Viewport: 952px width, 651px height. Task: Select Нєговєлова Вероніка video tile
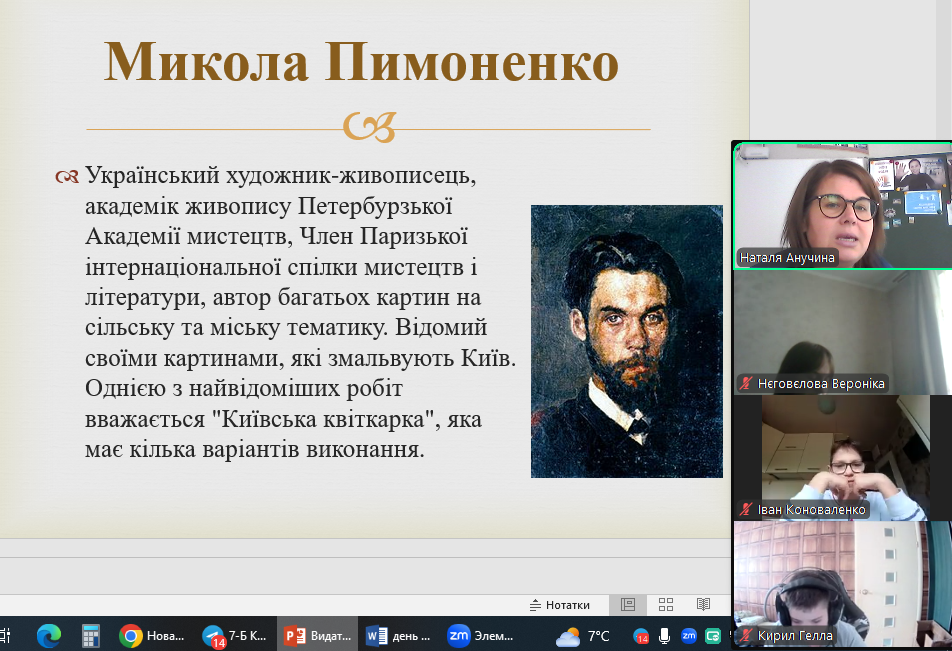[x=843, y=332]
